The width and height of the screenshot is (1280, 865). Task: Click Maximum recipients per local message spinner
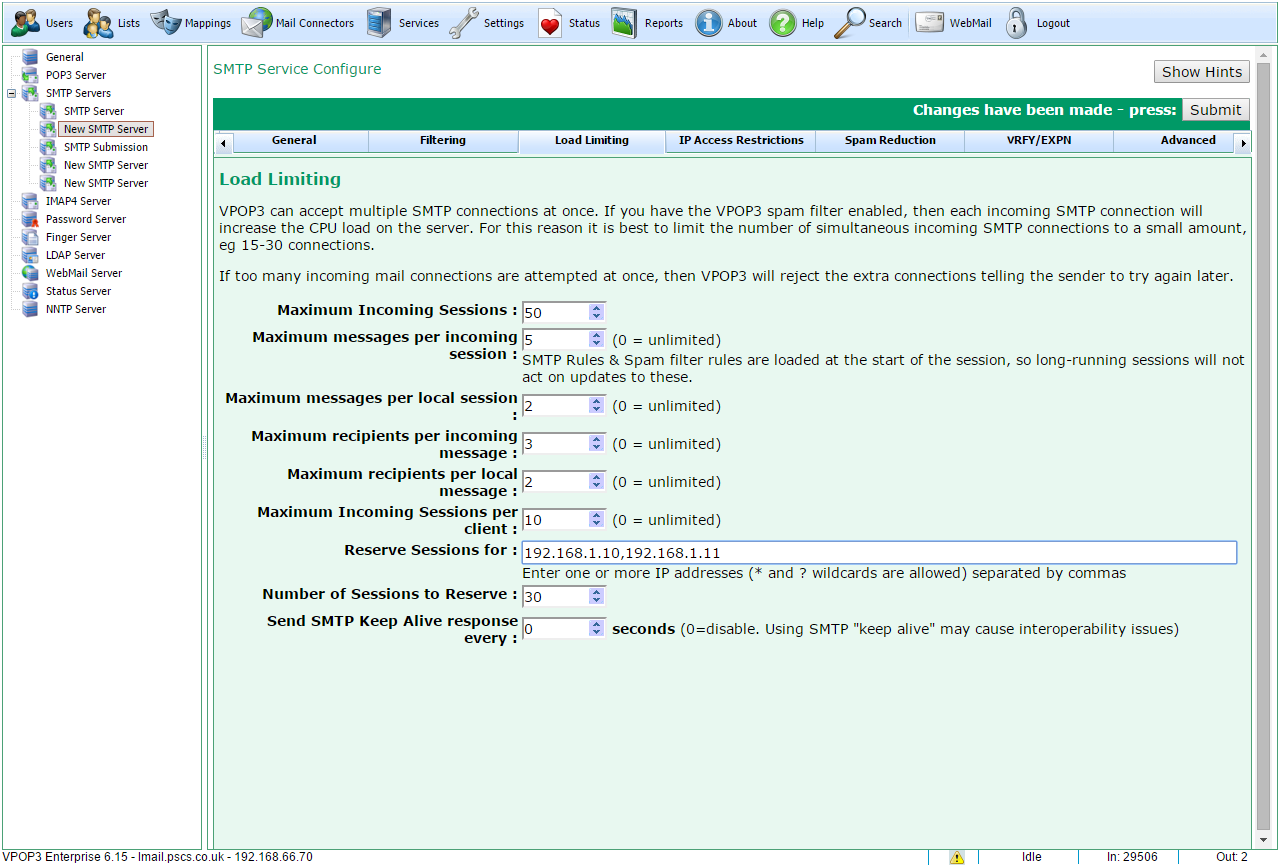tap(597, 481)
